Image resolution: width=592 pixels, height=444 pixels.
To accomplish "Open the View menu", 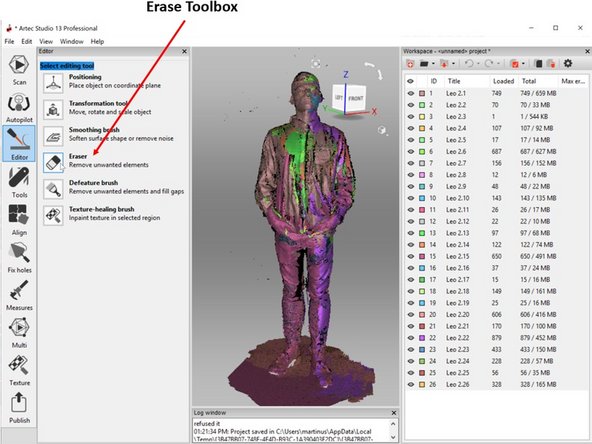I will (46, 42).
